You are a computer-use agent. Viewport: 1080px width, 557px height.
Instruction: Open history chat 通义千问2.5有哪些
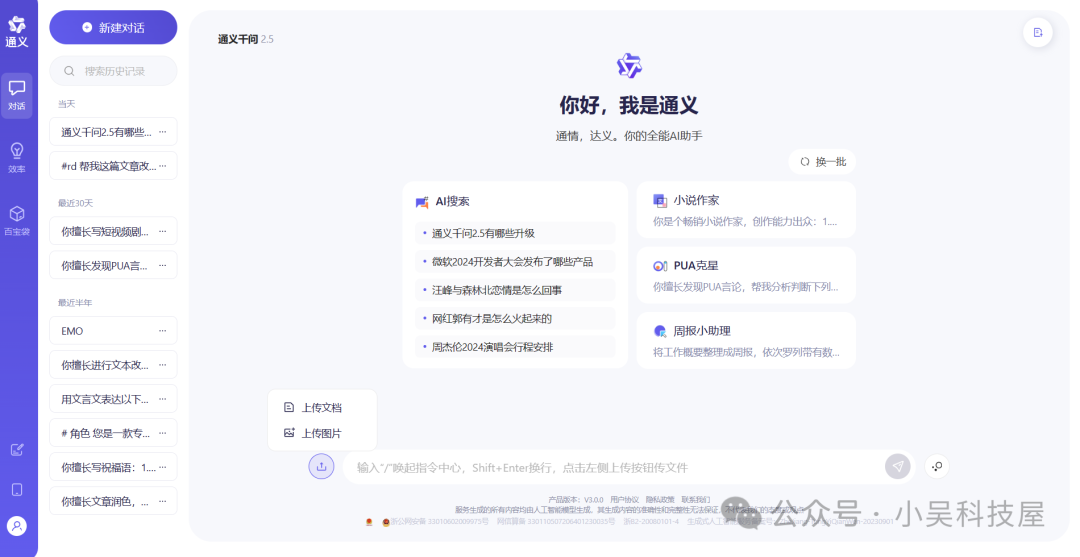[x=113, y=132]
